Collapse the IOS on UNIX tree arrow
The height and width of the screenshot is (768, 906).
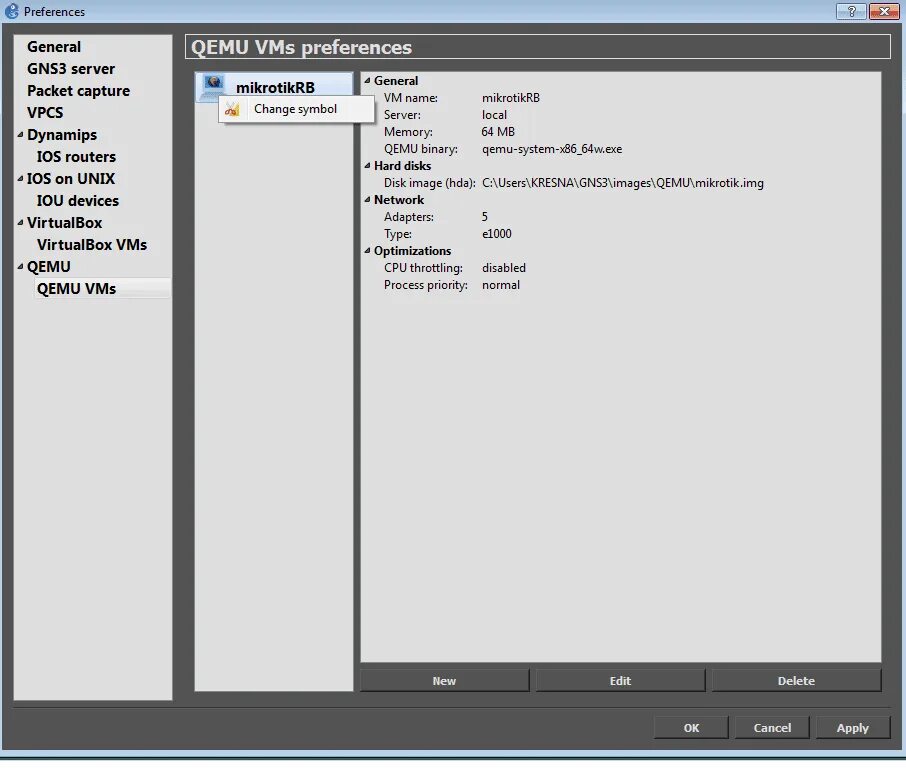20,179
